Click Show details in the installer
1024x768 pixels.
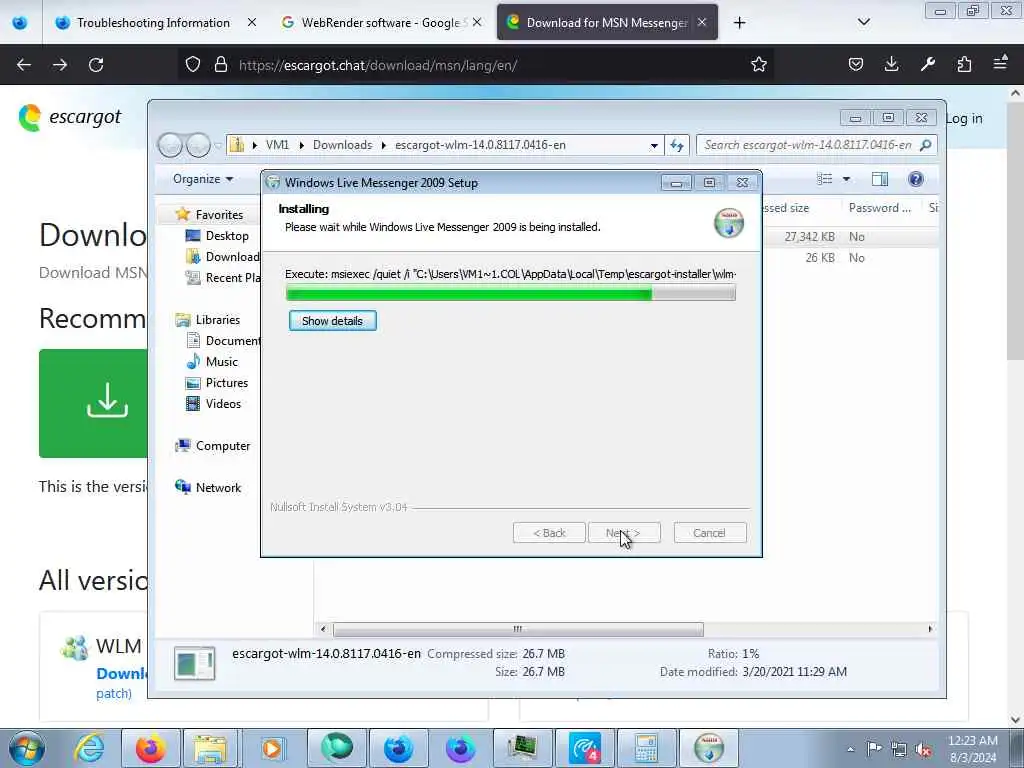(332, 321)
